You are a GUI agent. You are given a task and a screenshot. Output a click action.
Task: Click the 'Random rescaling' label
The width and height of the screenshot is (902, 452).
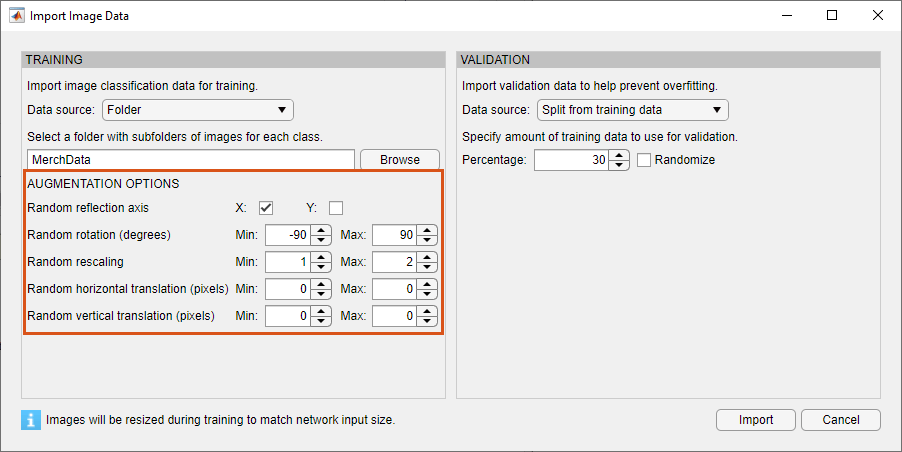[x=75, y=262]
